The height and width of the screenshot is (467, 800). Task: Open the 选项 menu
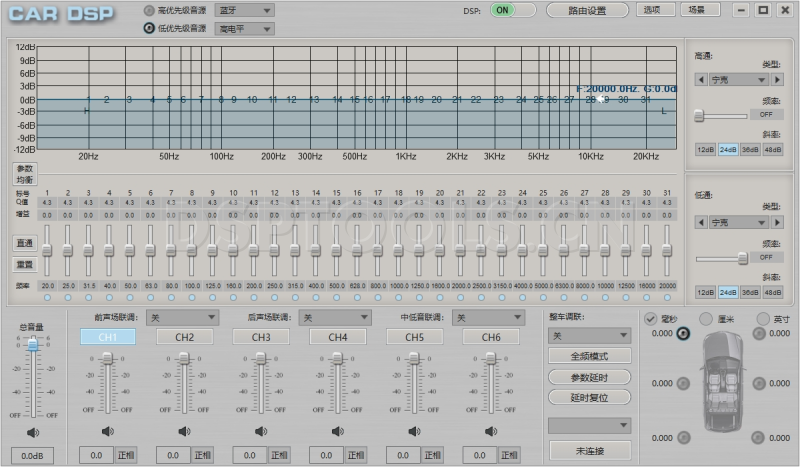(x=652, y=10)
